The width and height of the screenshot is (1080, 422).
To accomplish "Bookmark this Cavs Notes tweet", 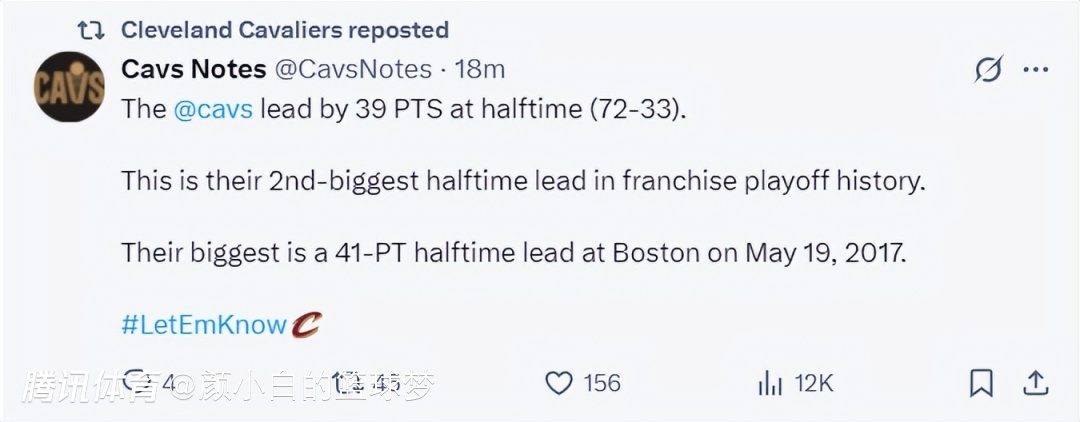I will pos(982,383).
